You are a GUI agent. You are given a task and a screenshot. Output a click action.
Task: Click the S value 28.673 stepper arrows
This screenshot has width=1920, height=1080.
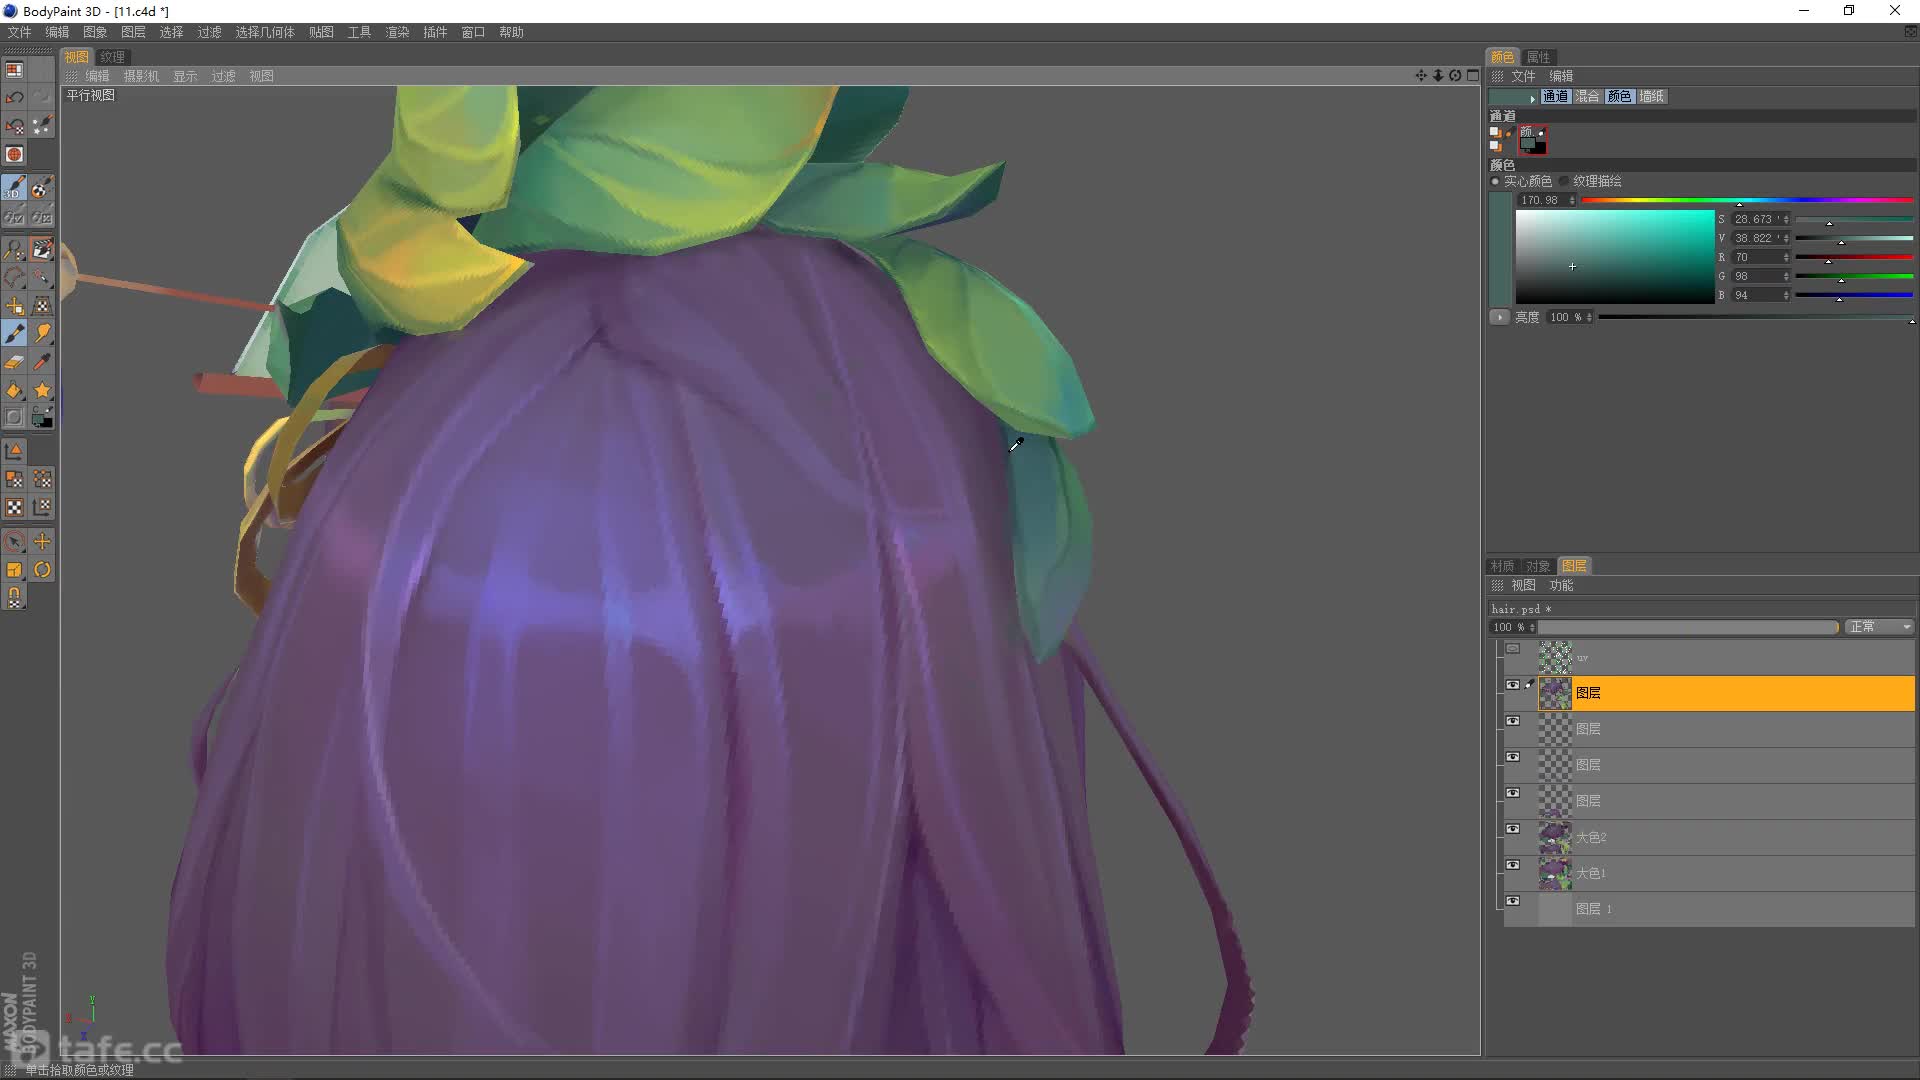click(x=1786, y=219)
